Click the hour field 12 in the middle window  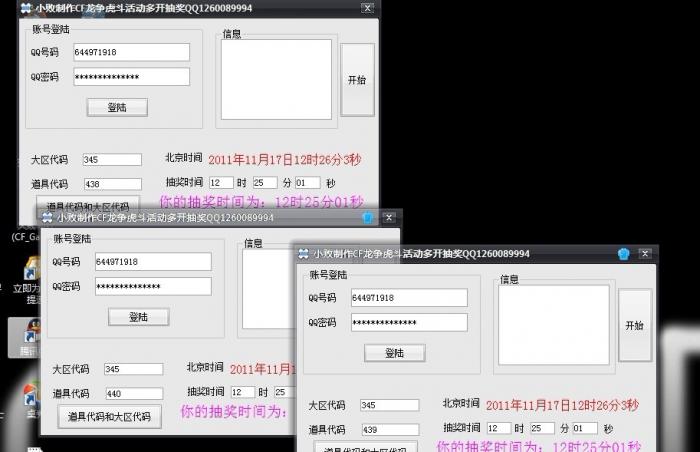point(242,392)
